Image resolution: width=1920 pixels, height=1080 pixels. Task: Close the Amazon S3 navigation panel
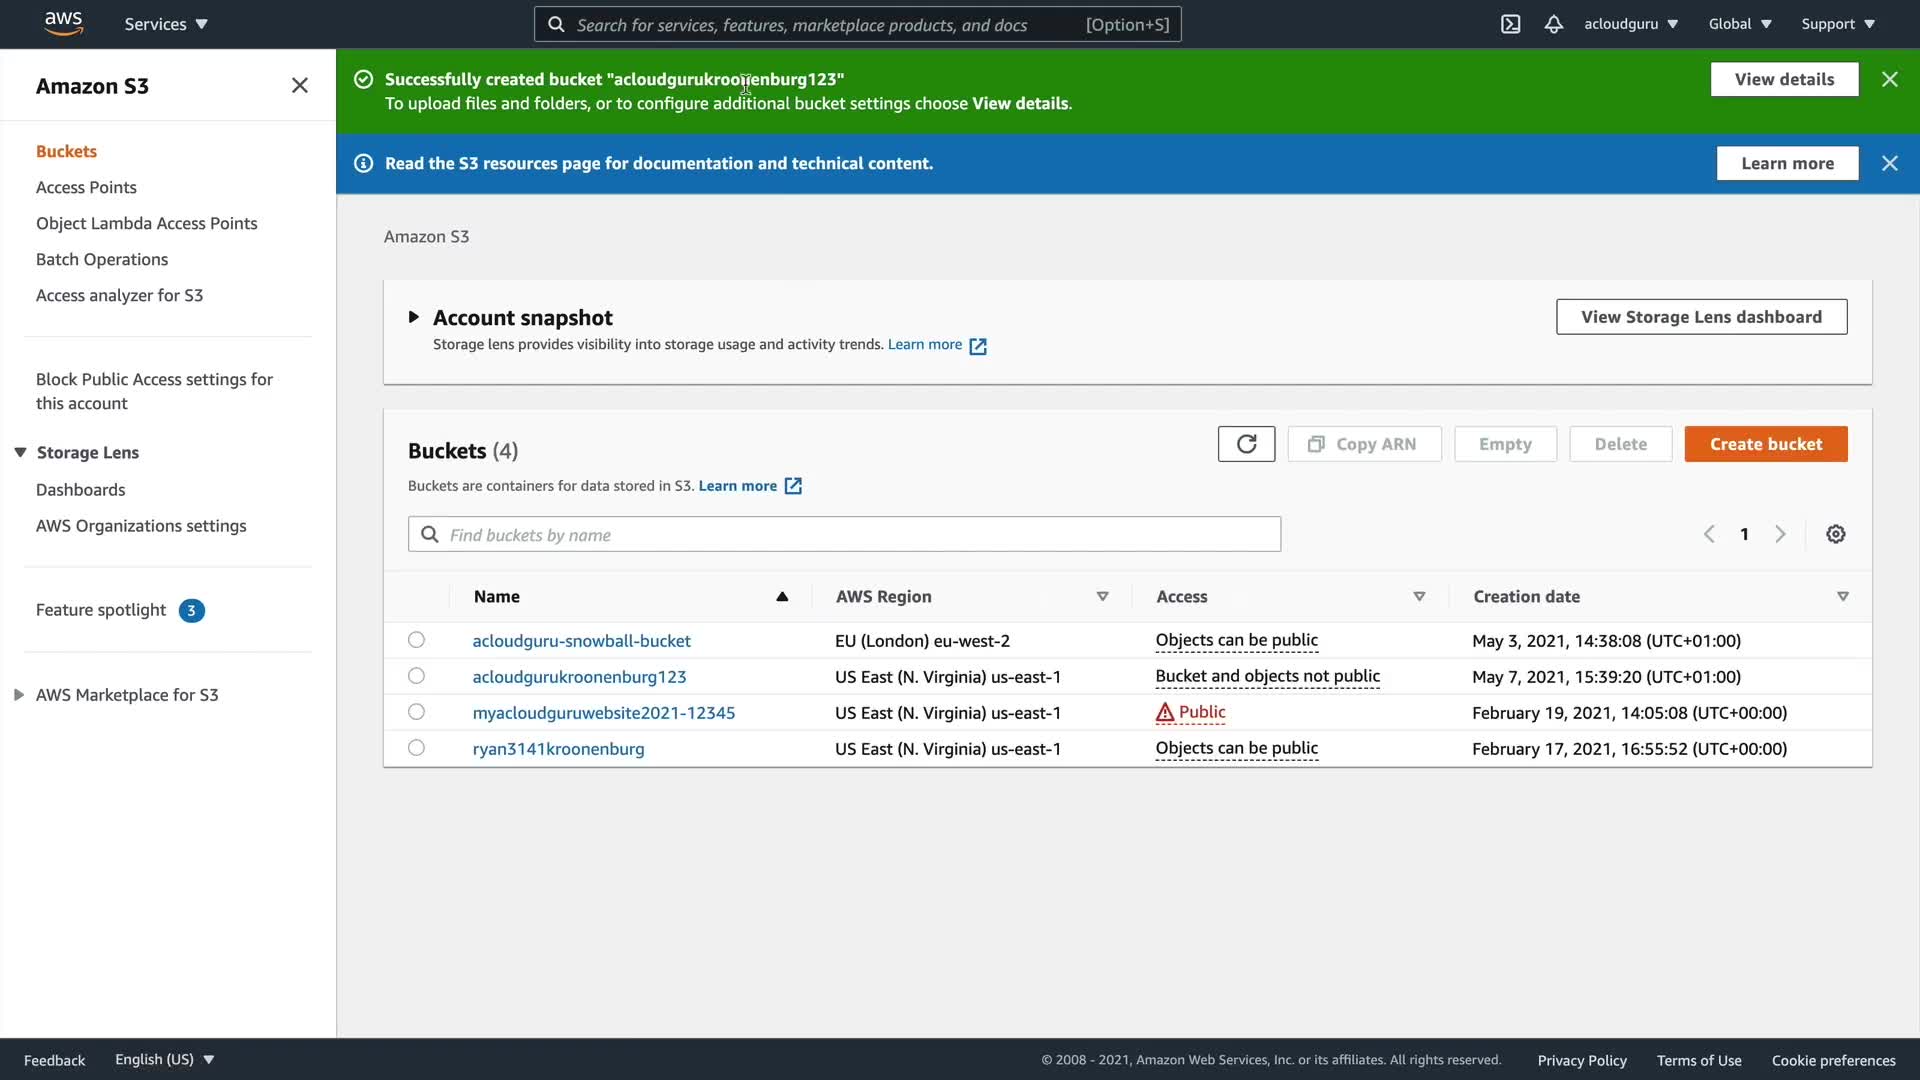coord(299,86)
